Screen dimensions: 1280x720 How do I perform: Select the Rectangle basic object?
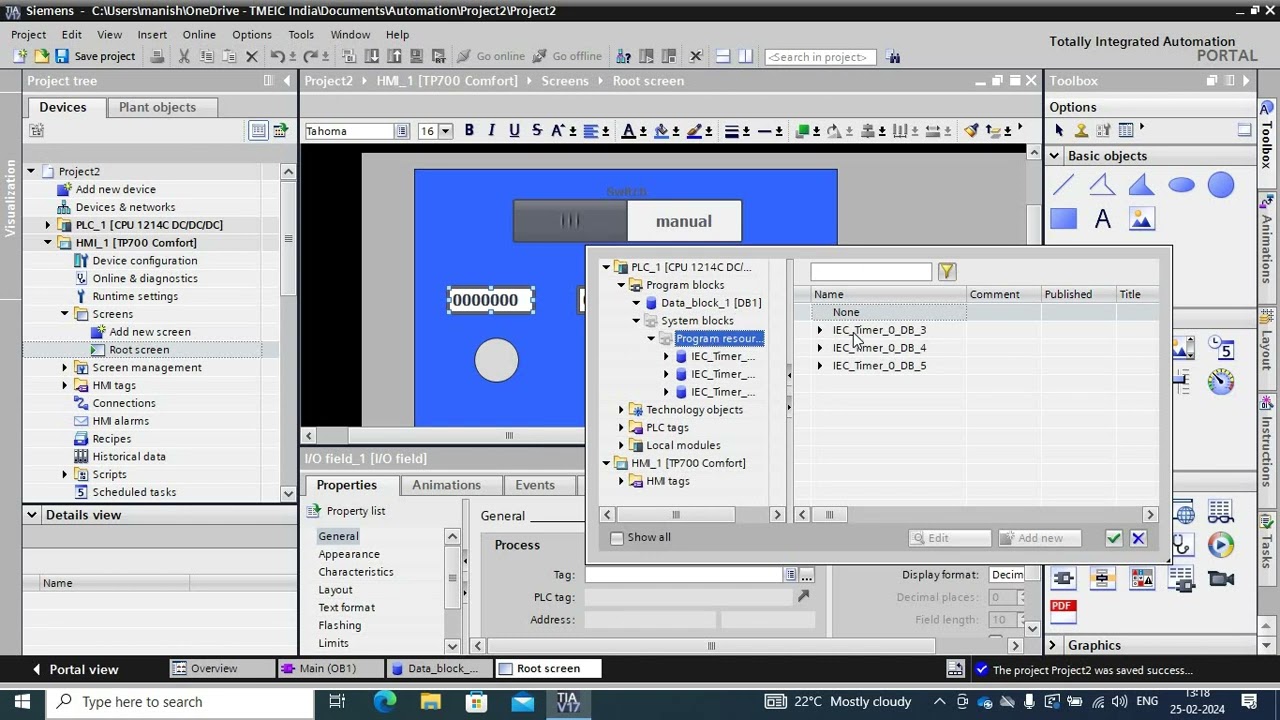coord(1063,219)
